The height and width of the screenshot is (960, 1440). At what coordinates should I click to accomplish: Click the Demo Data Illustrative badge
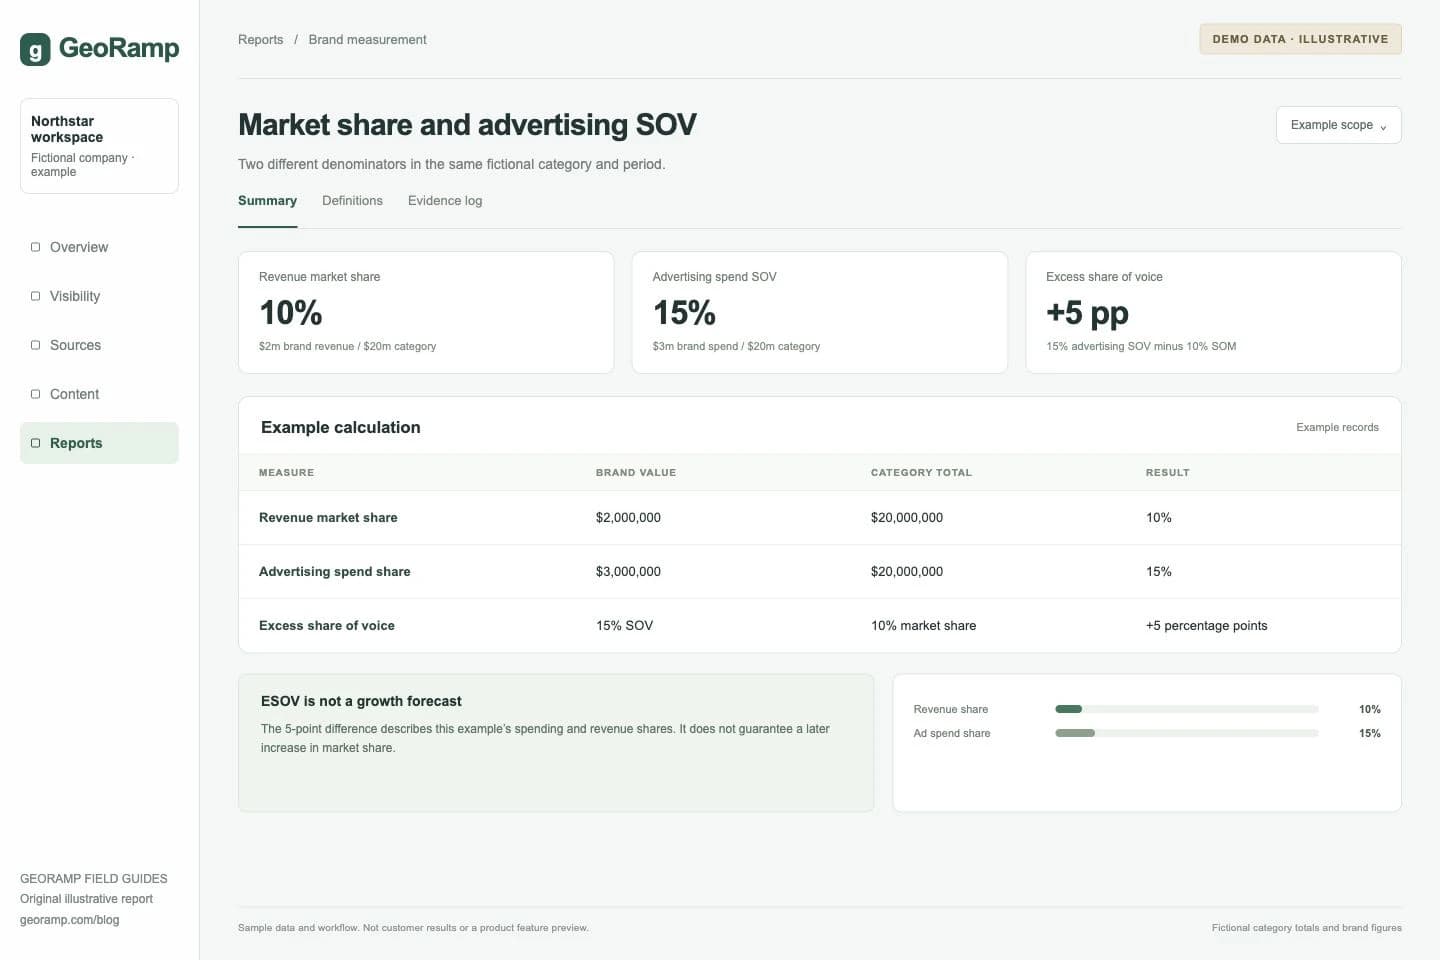[x=1300, y=39]
